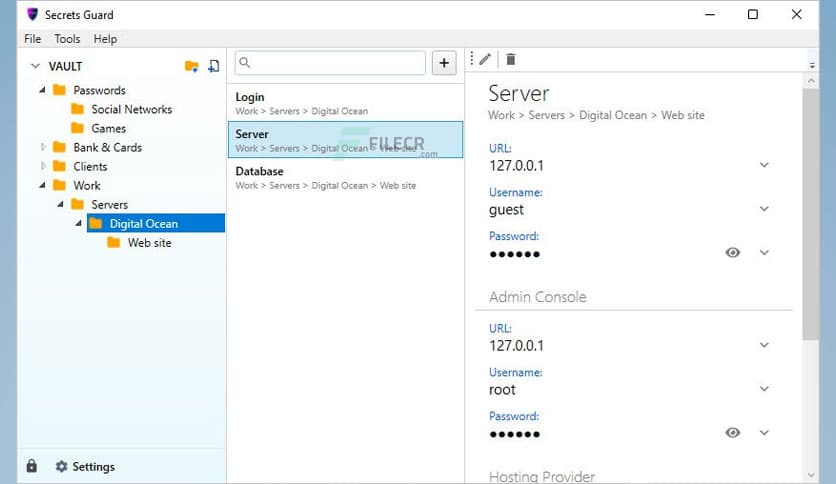Open dropdown for Server URL 127.0.0.1
The width and height of the screenshot is (836, 484).
tap(764, 165)
